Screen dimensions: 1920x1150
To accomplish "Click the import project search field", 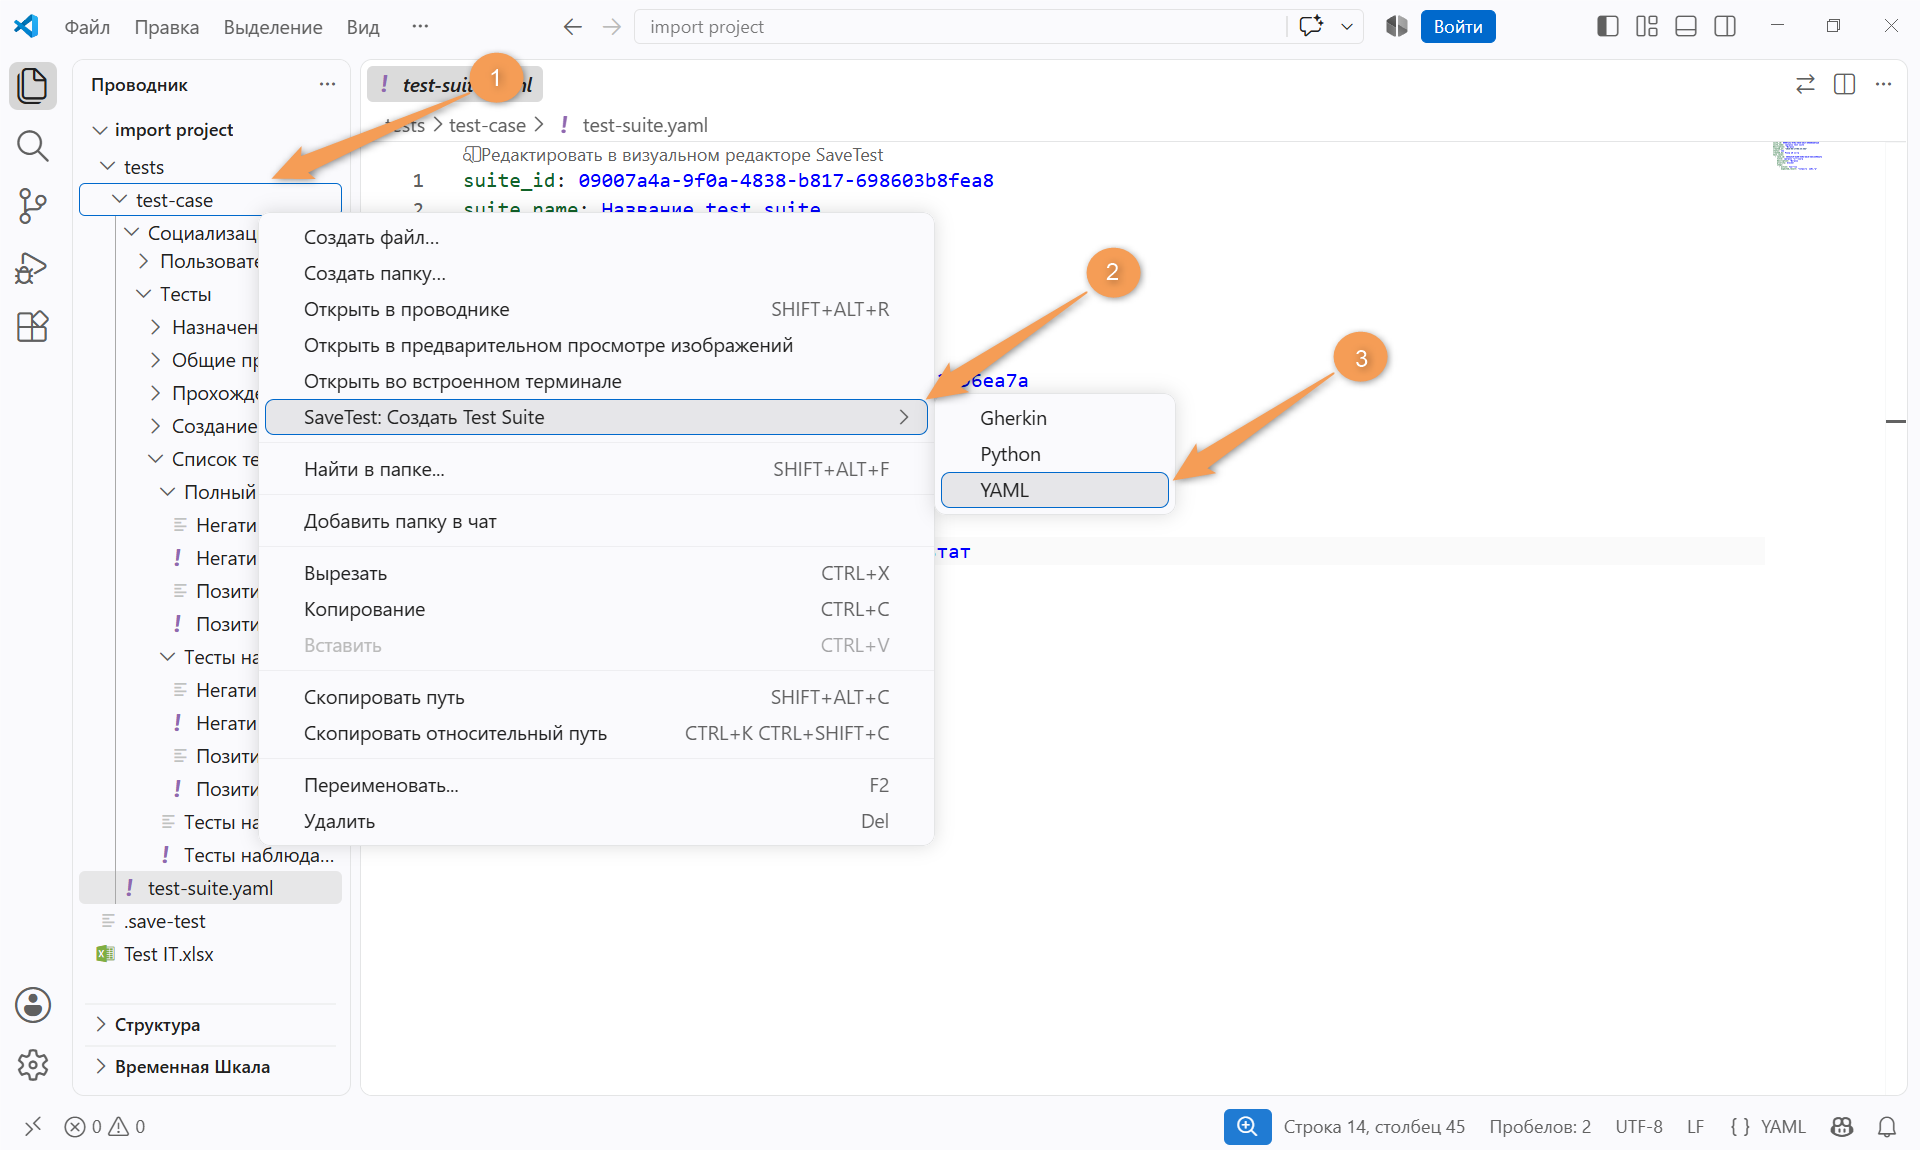I will 960,27.
